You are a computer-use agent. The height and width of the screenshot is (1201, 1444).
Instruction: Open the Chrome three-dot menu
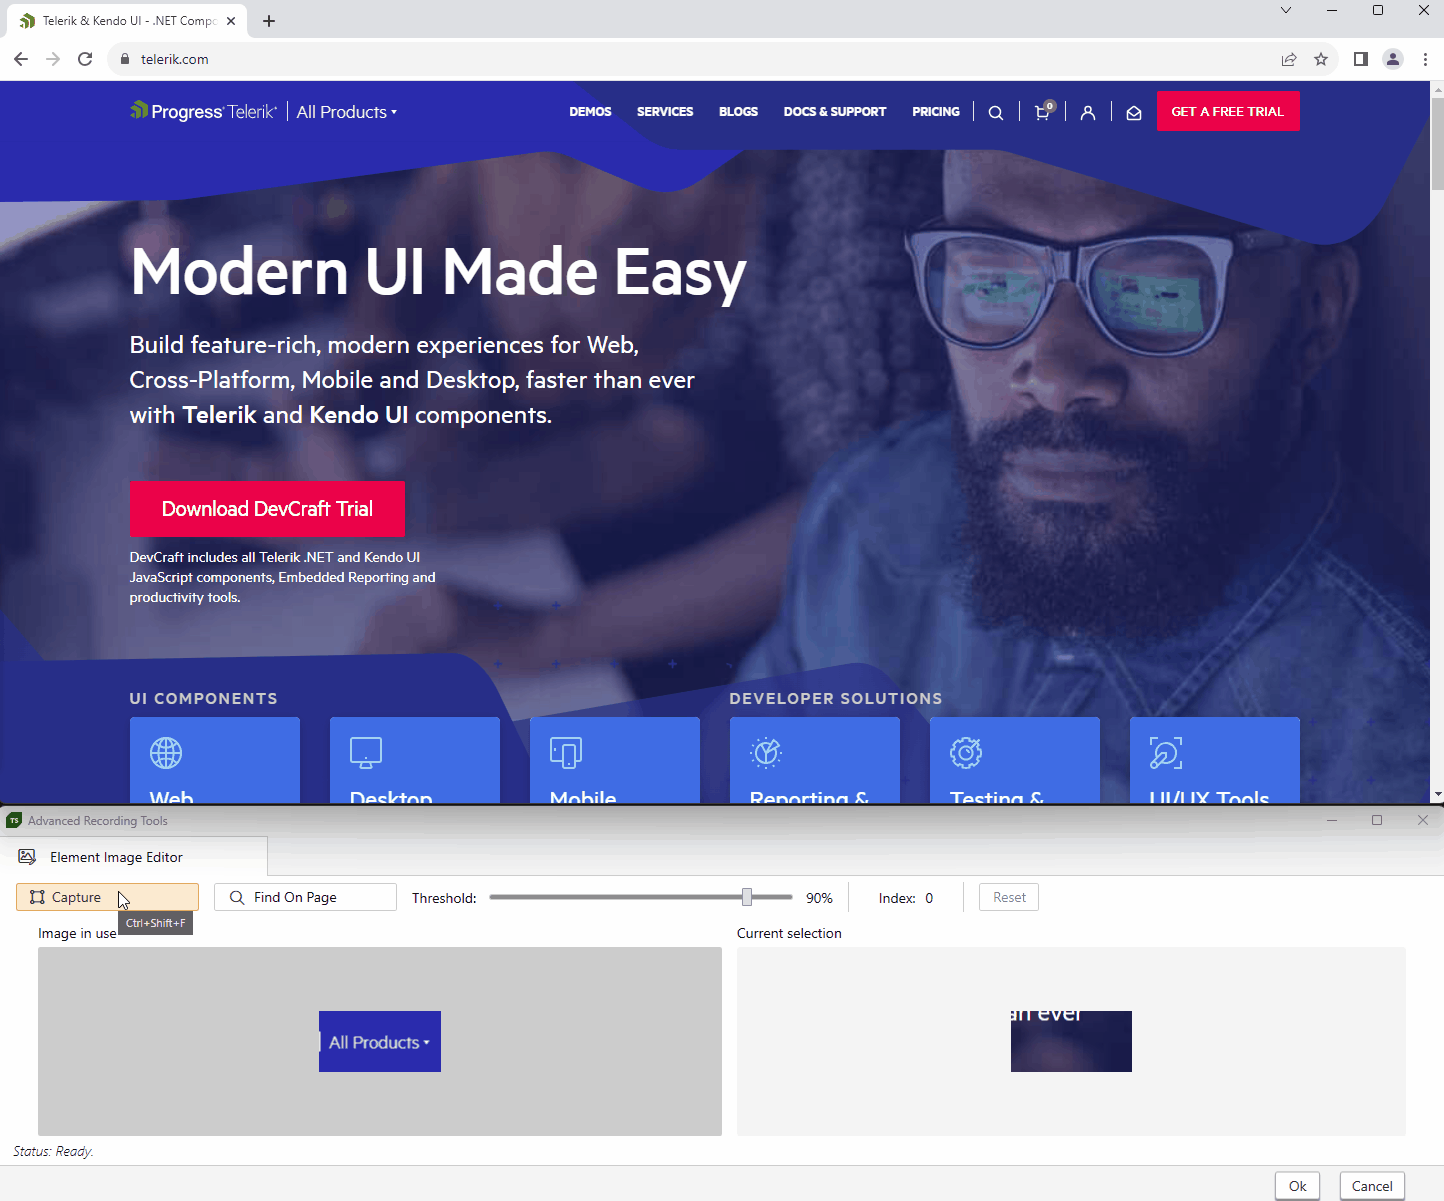pyautogui.click(x=1425, y=59)
